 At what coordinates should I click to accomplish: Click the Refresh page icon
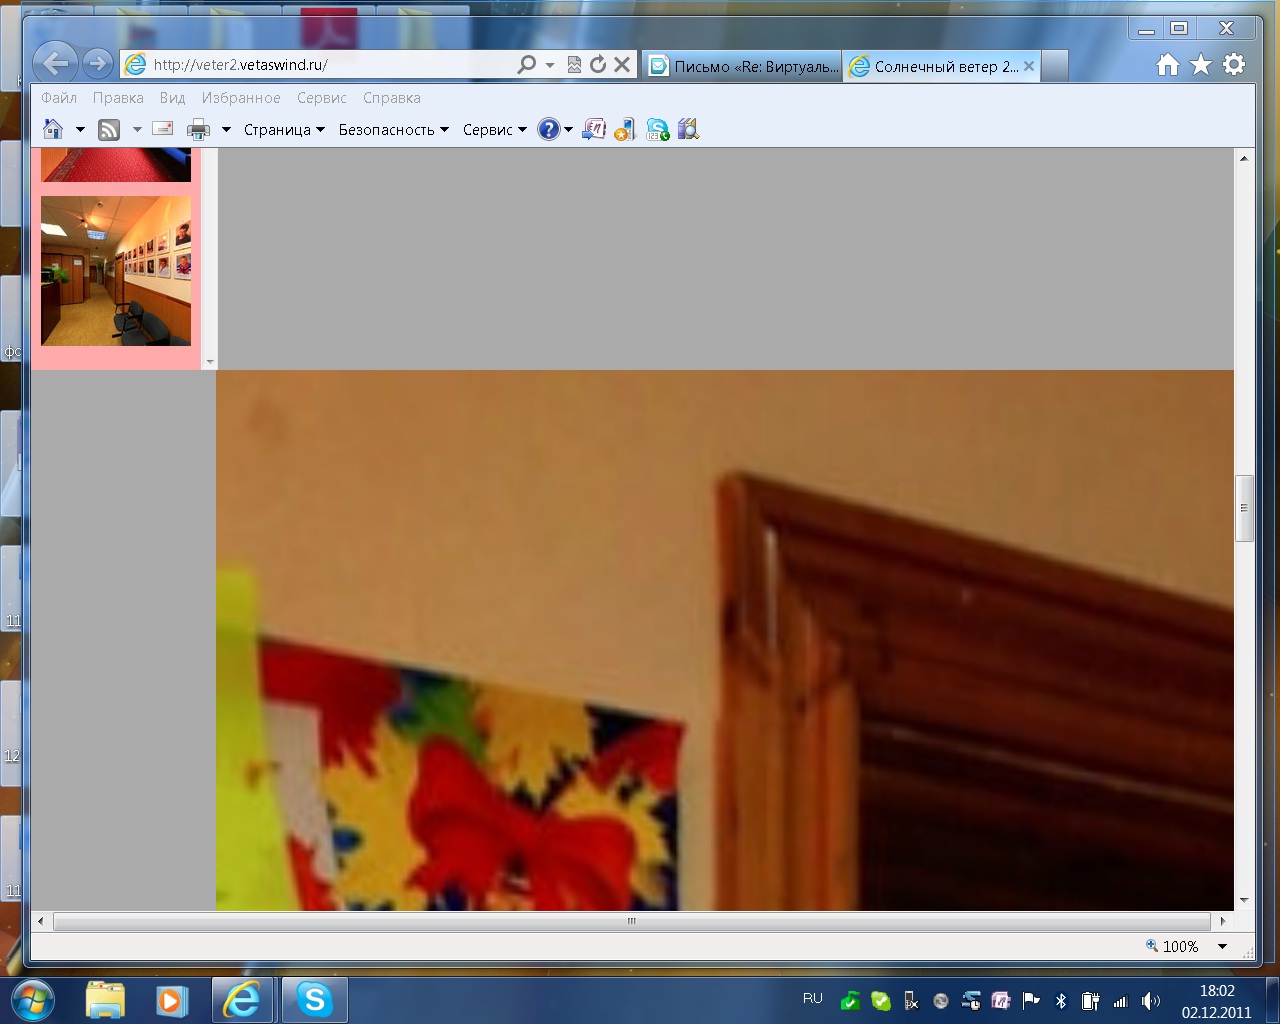tap(598, 65)
